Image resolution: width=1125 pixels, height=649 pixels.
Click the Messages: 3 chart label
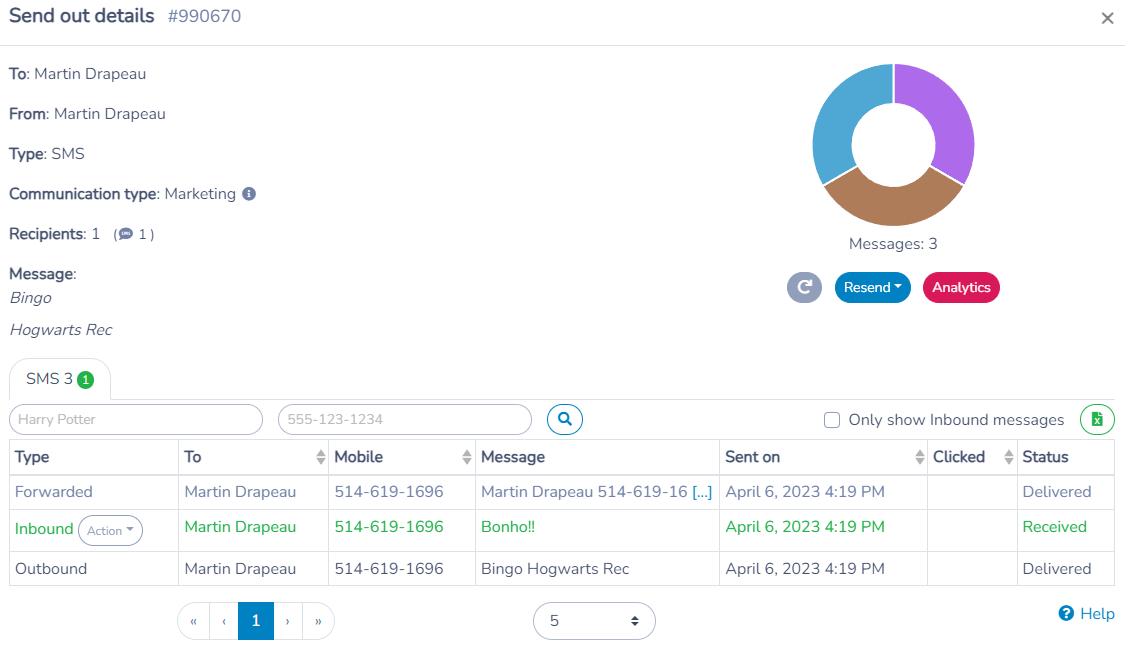point(893,244)
